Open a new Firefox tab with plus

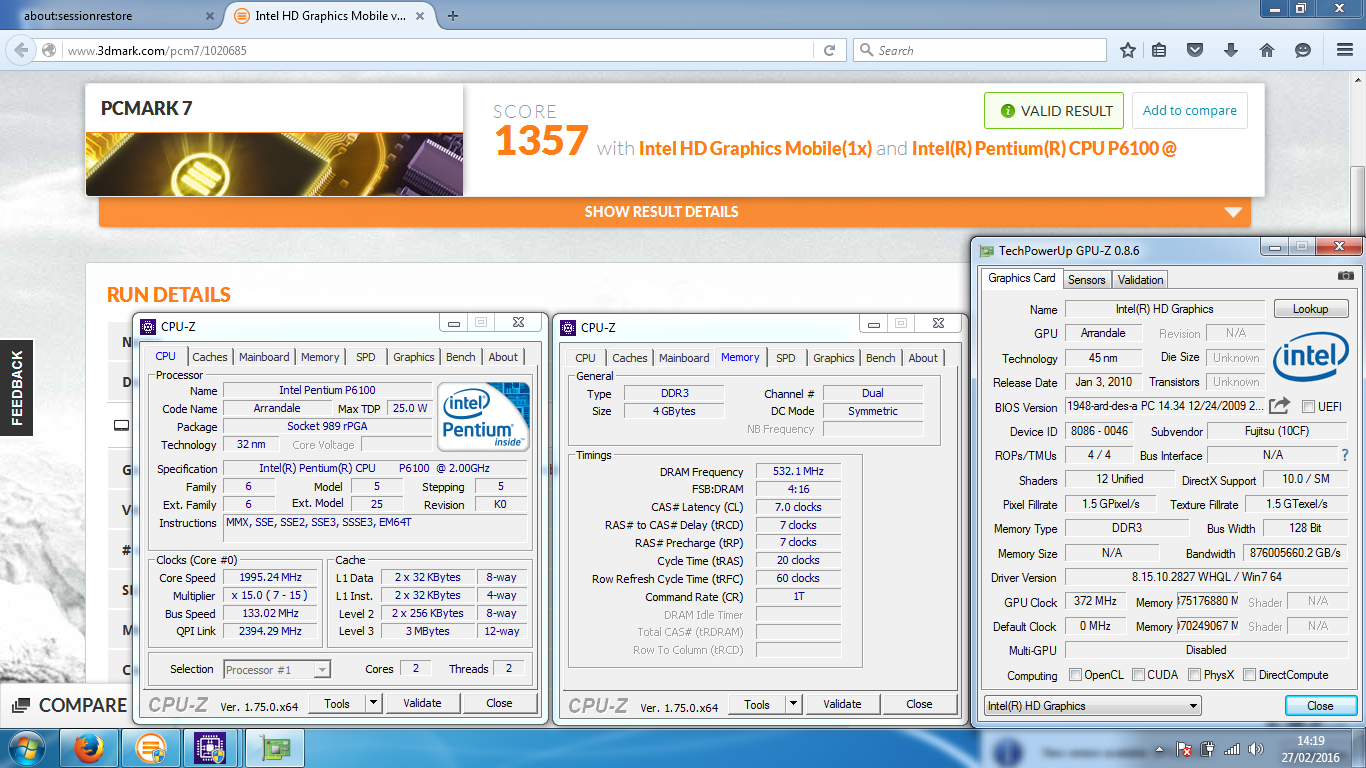(x=453, y=16)
